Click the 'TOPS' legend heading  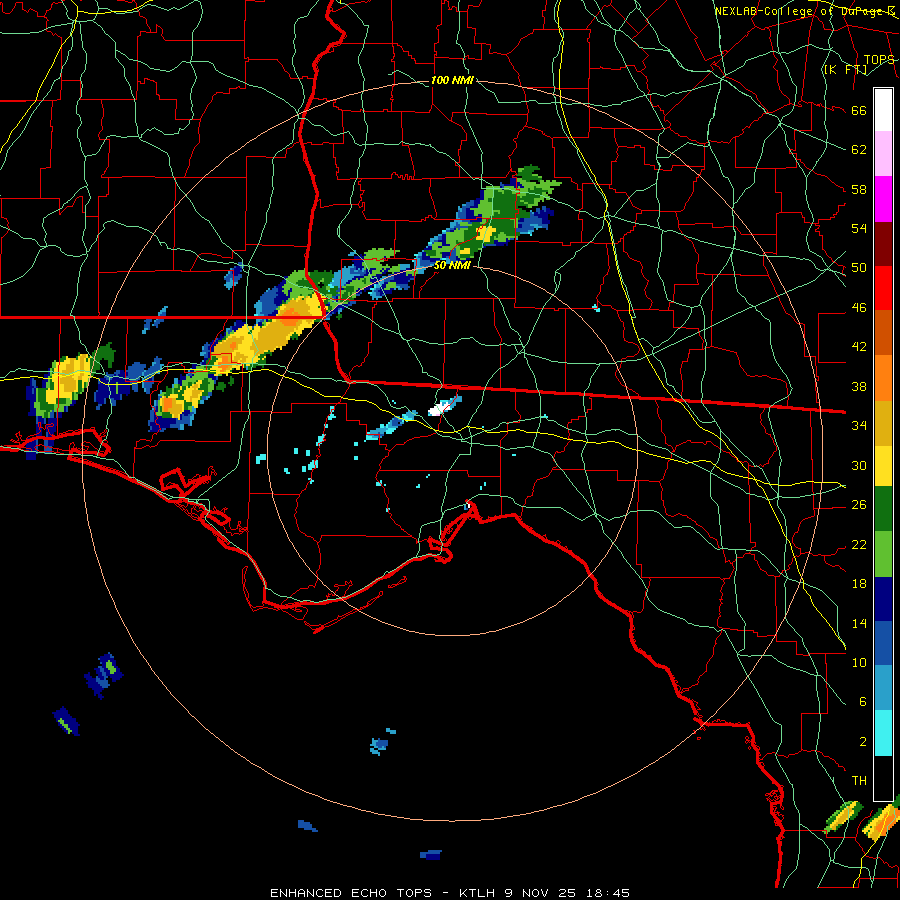pos(879,59)
